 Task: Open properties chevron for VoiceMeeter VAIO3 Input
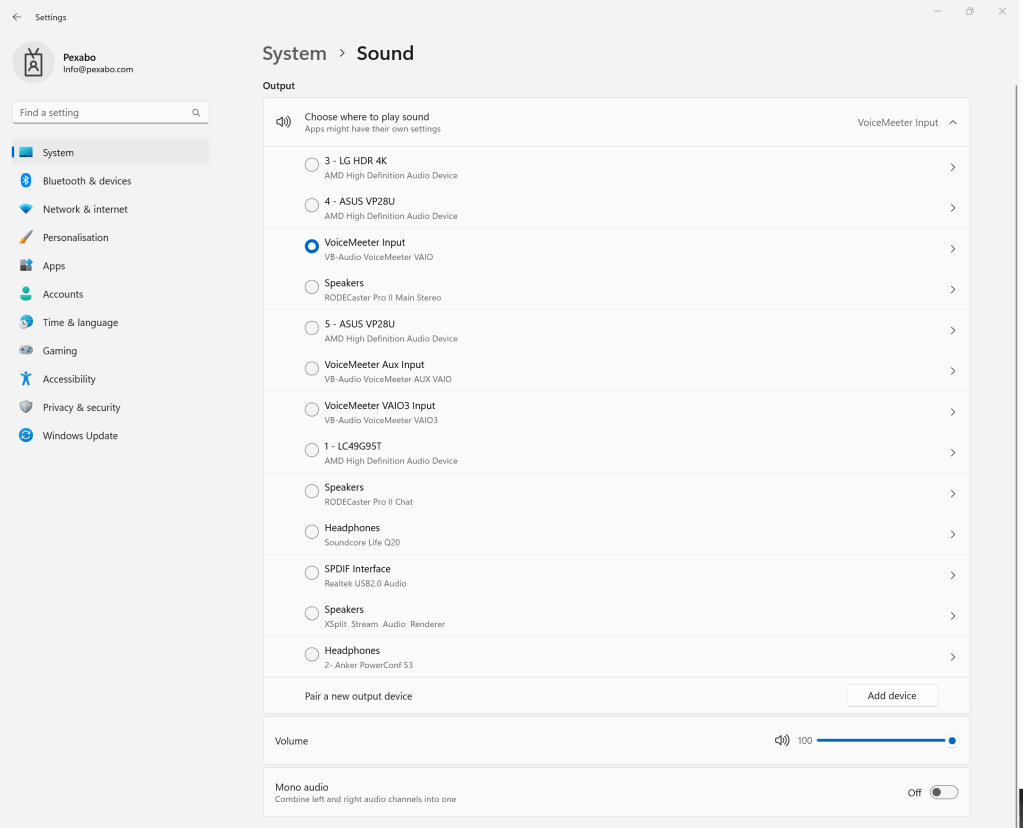953,412
